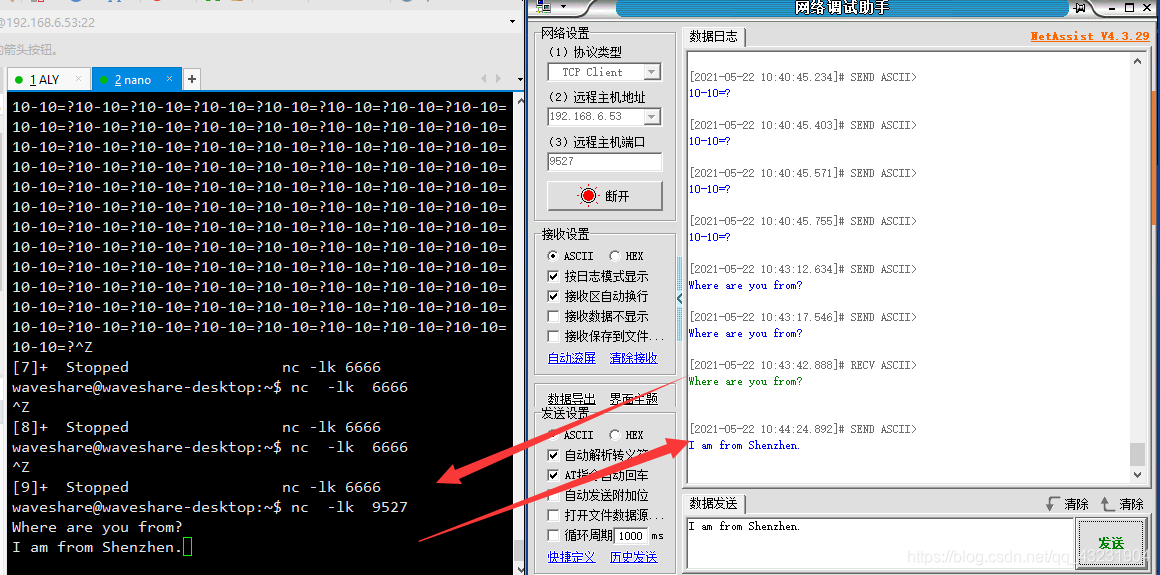This screenshot has width=1160, height=575.
Task: Open the NetAssist V4.3.29 link
Action: pyautogui.click(x=1090, y=36)
